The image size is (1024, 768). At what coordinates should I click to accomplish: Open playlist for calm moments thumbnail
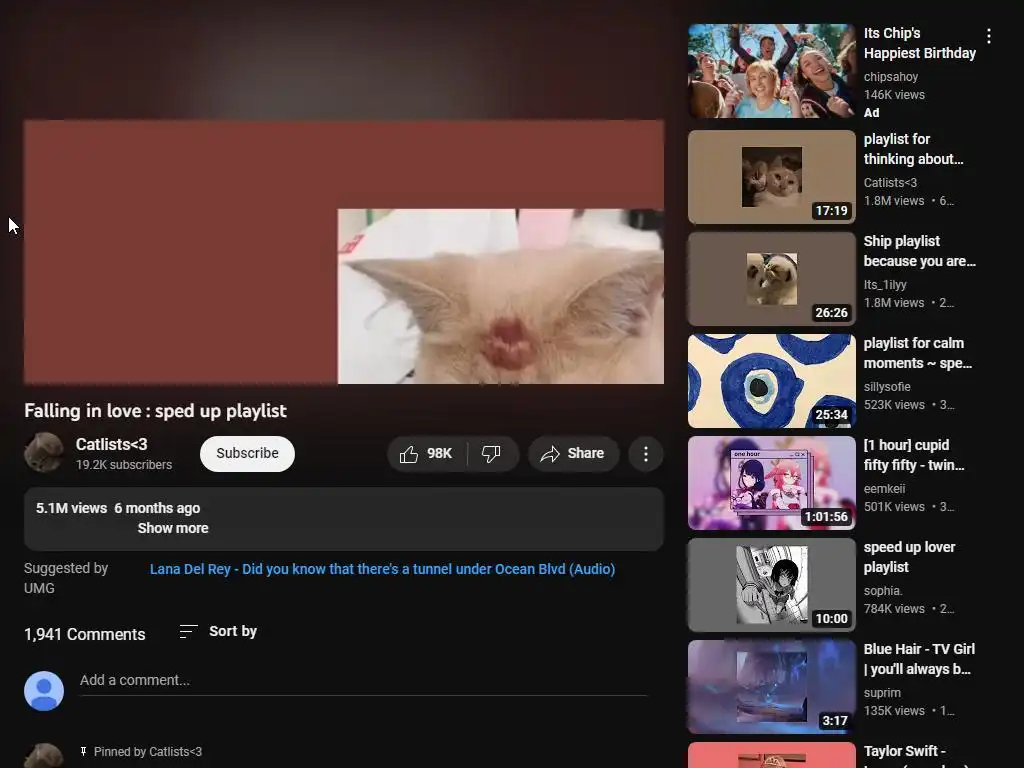point(771,381)
